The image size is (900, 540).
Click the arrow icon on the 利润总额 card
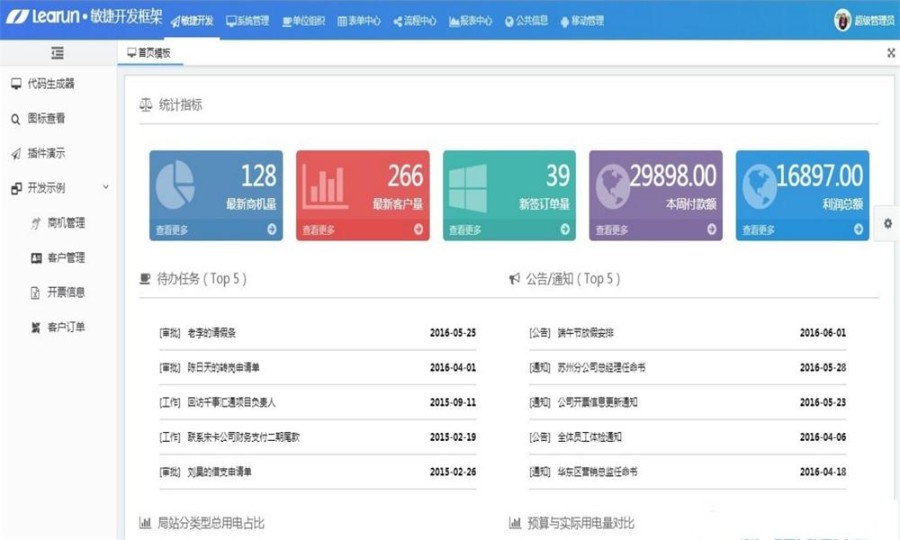(x=858, y=229)
